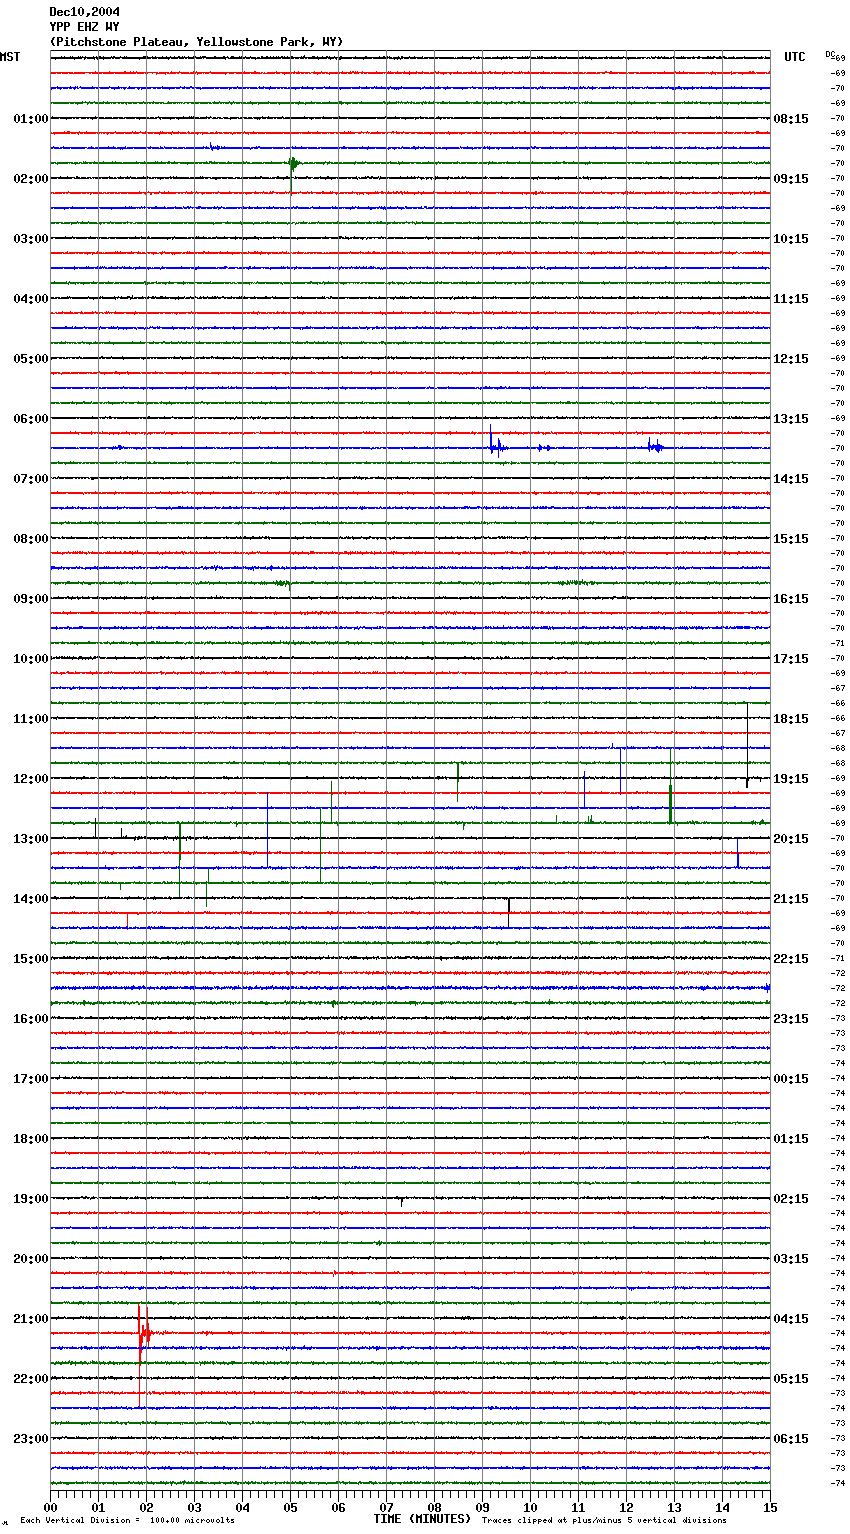The height and width of the screenshot is (1534, 850).
Task: Click the 16:15 UTC time label
Action: coord(791,599)
